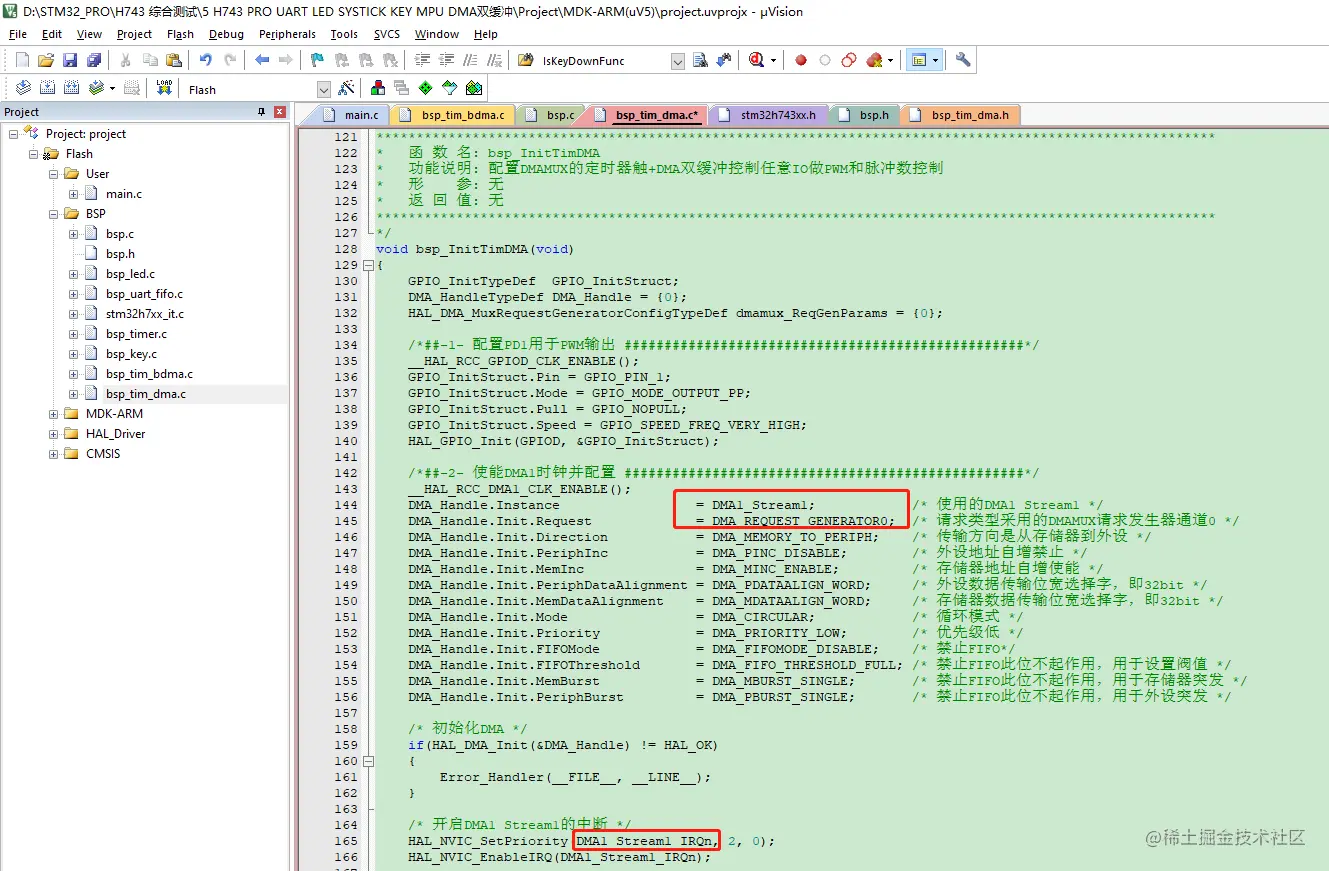Open the Tools menu
The image size is (1329, 871).
click(344, 34)
